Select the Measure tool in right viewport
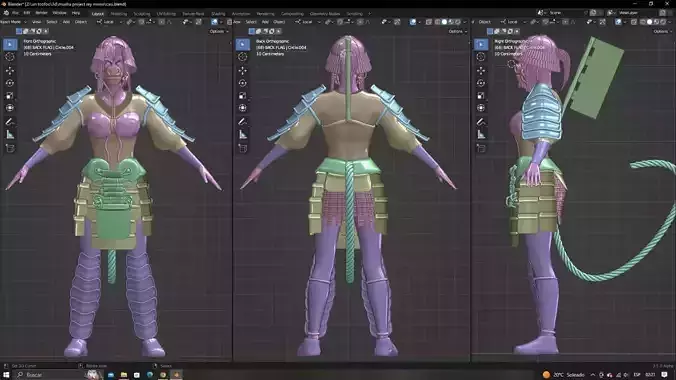 click(x=481, y=135)
